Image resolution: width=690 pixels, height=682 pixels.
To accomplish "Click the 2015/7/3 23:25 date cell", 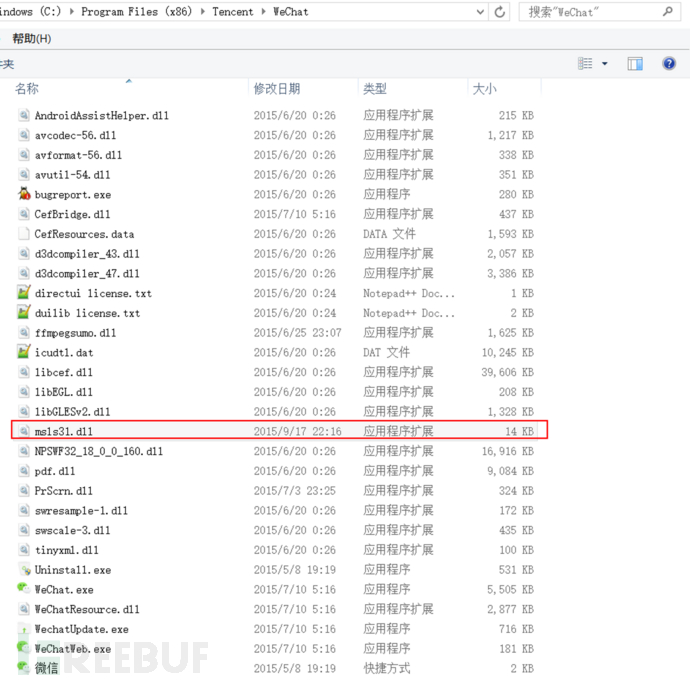I will 294,491.
